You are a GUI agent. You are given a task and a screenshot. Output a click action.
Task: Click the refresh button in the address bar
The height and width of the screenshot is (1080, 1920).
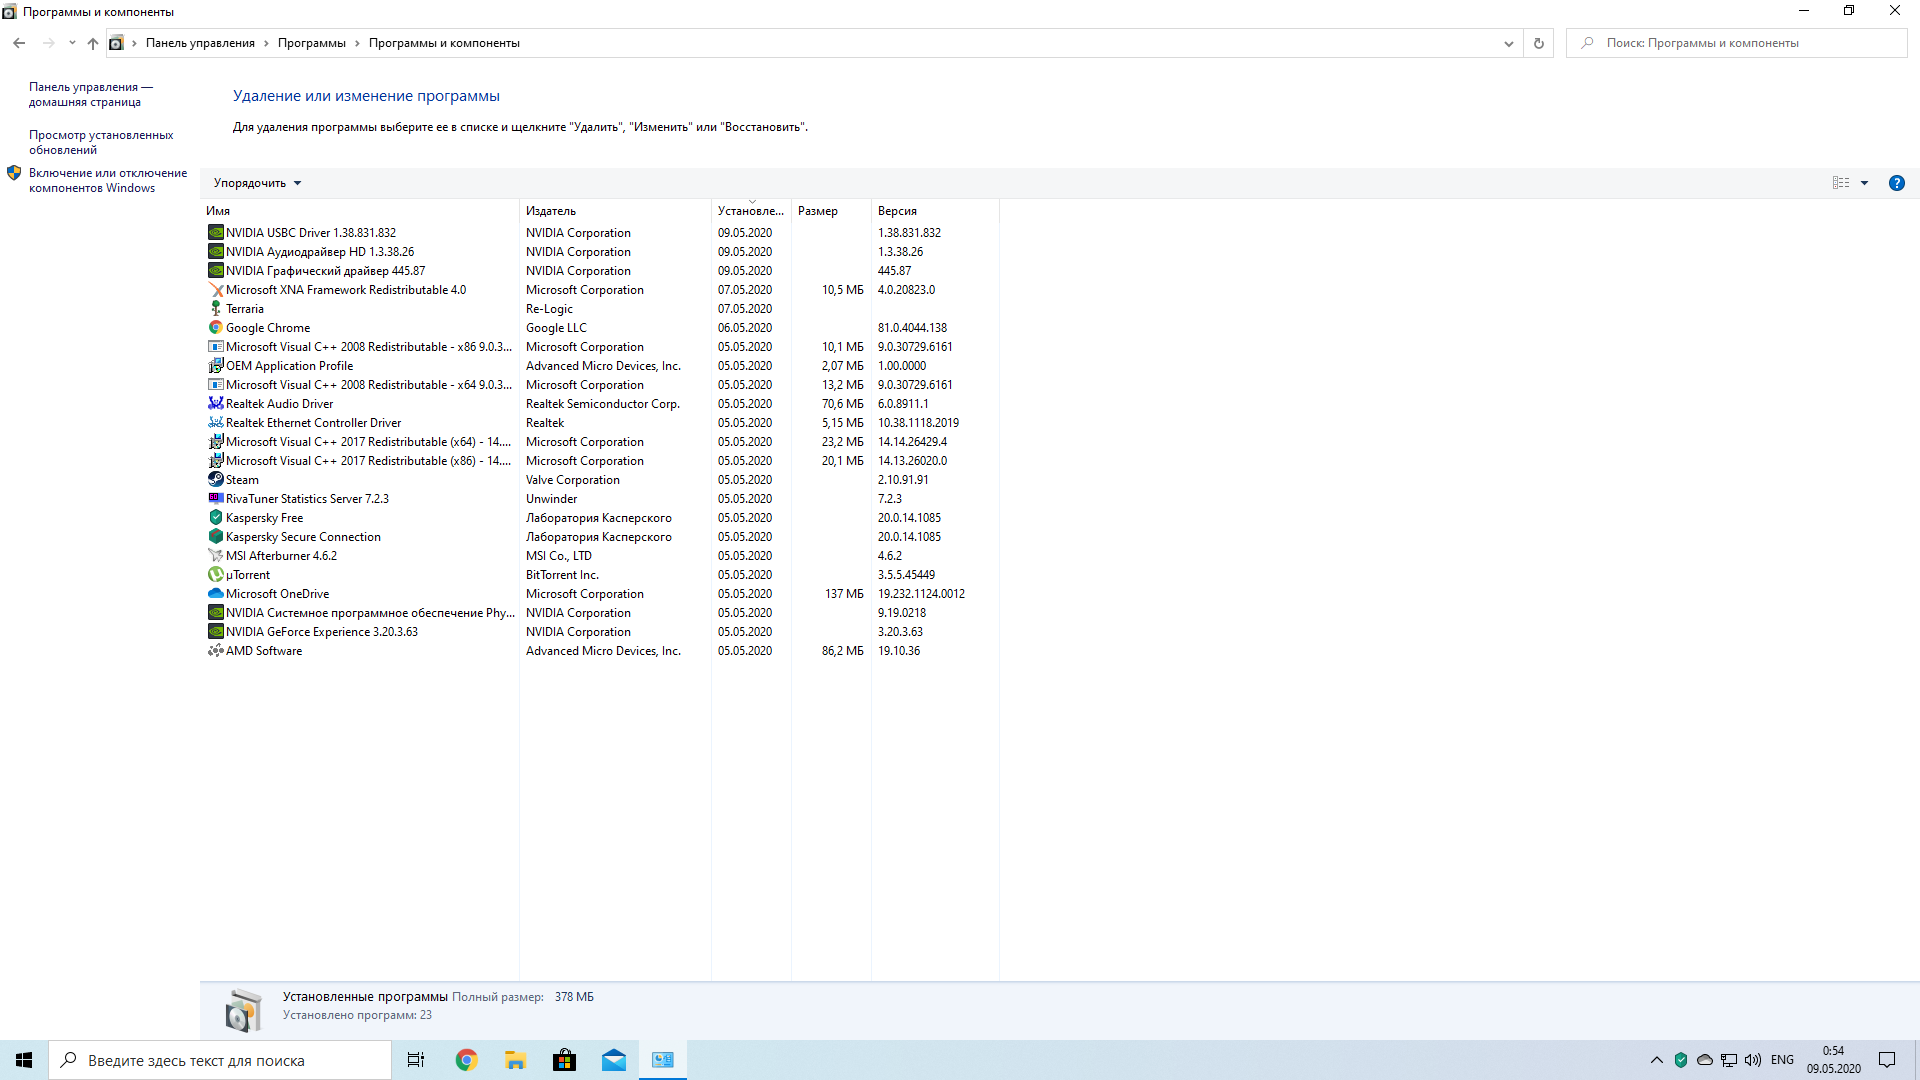tap(1539, 43)
